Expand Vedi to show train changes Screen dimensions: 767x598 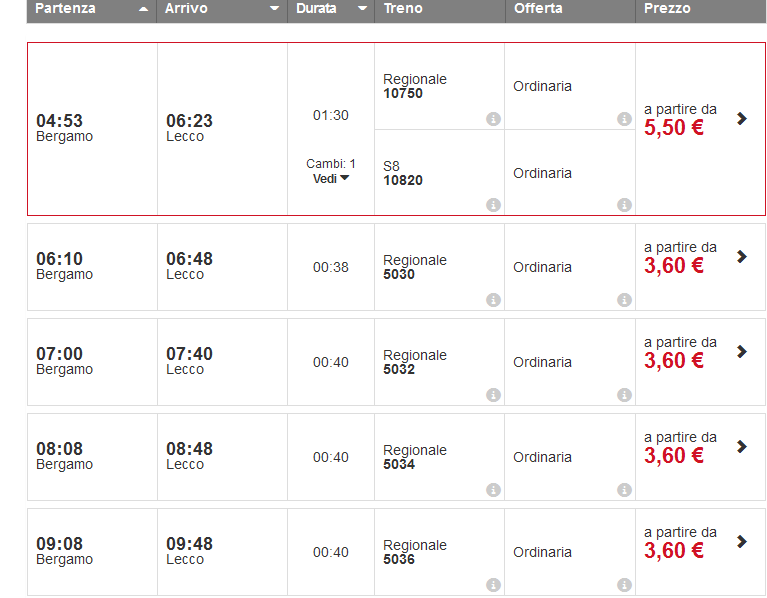coord(331,179)
